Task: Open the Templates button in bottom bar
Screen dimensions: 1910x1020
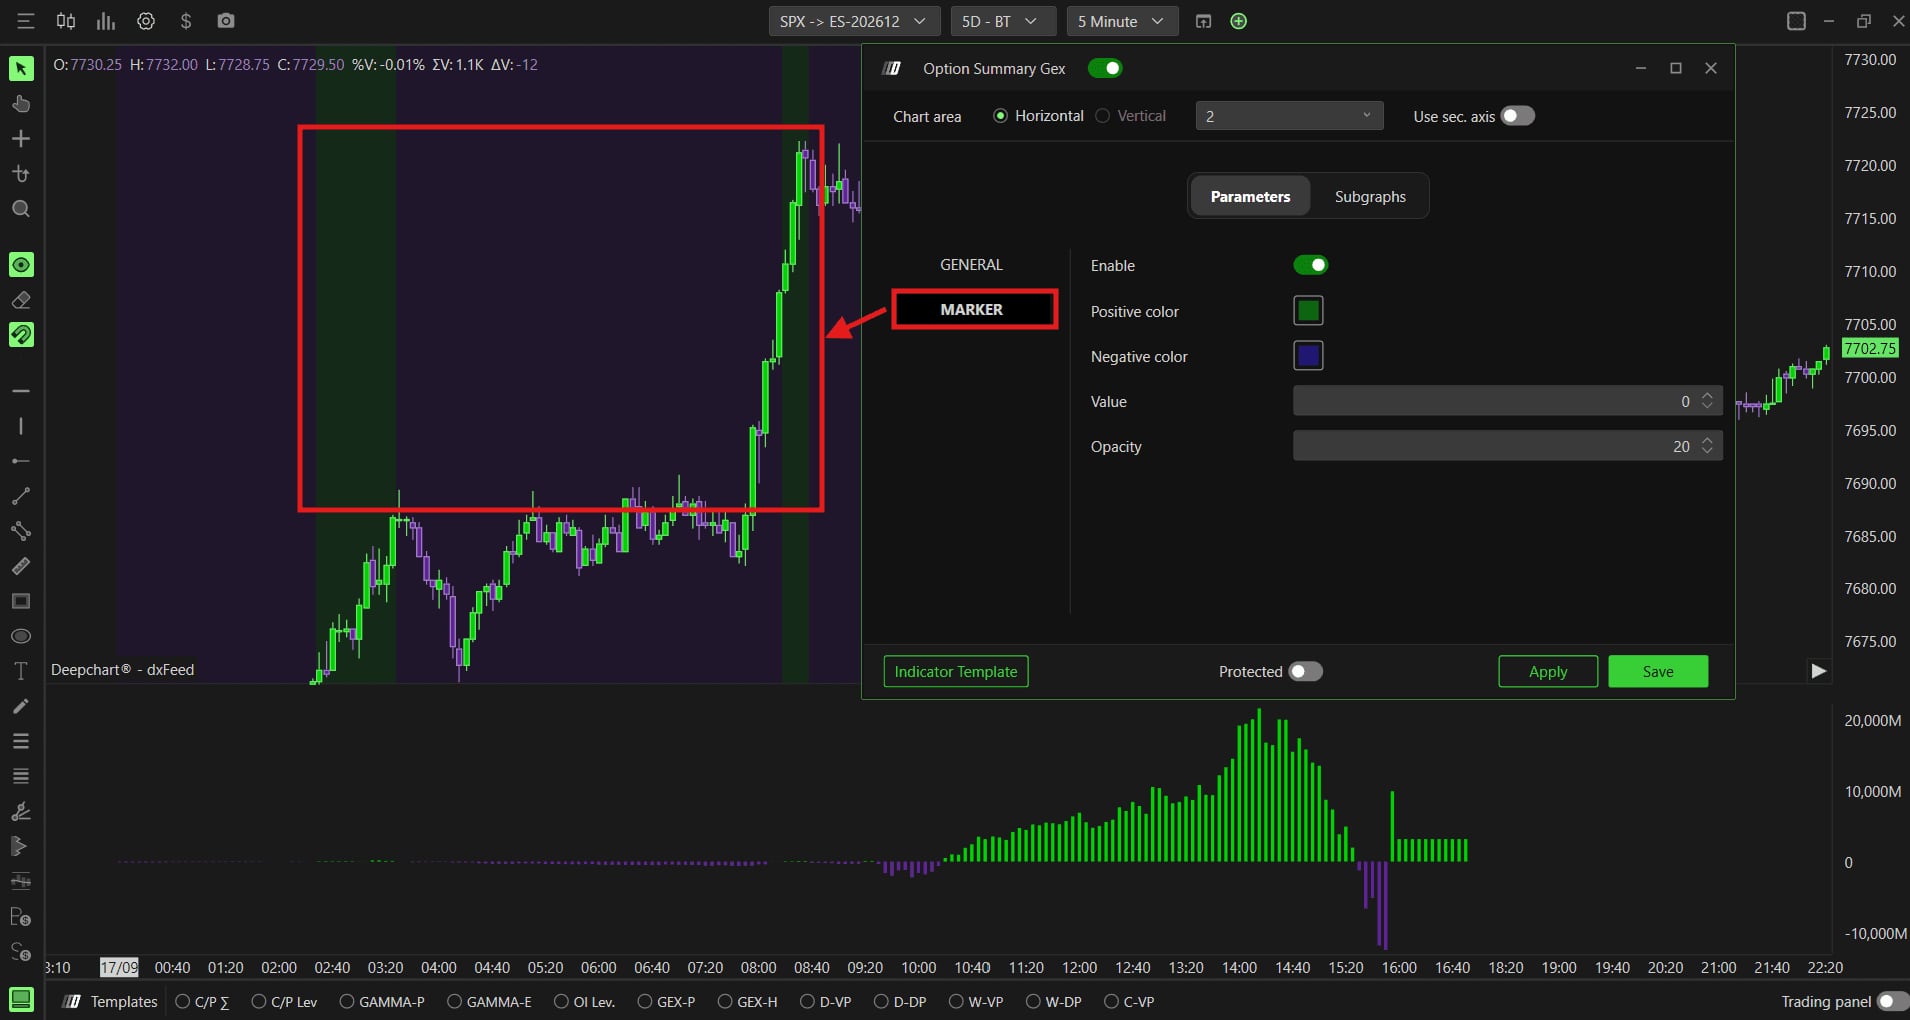Action: (x=111, y=1001)
